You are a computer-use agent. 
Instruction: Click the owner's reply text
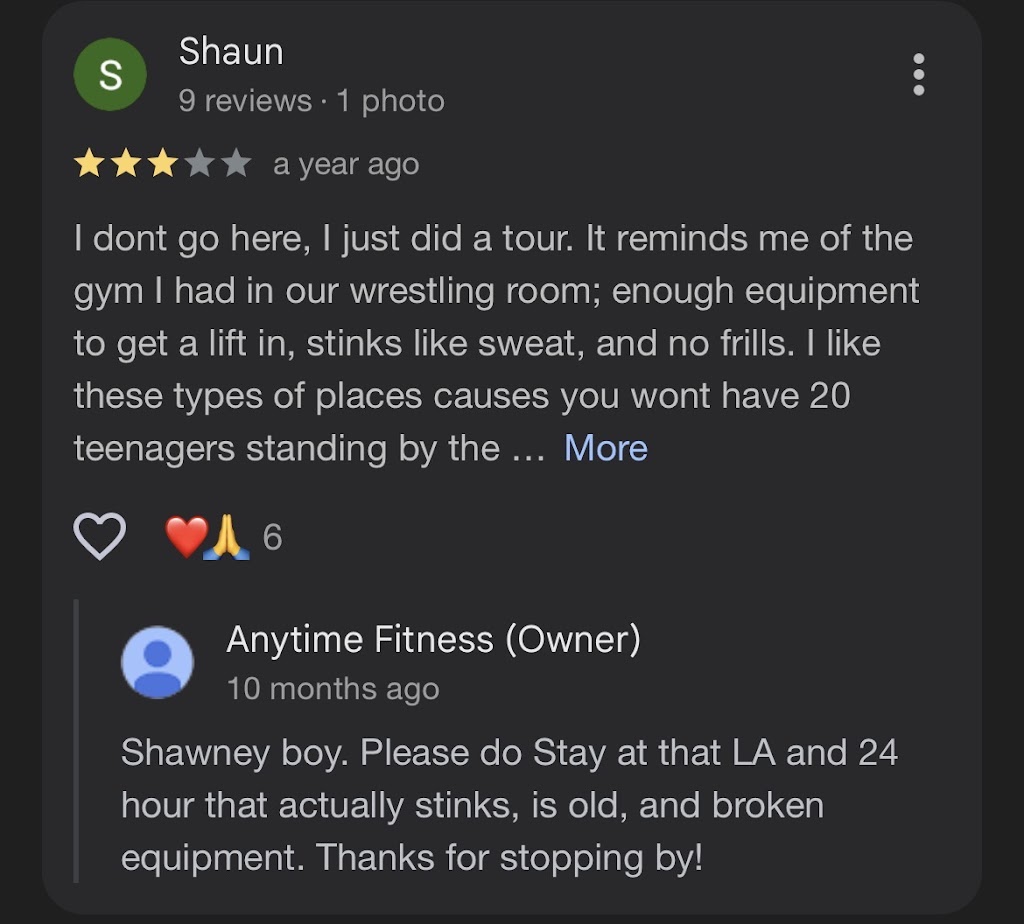[508, 805]
